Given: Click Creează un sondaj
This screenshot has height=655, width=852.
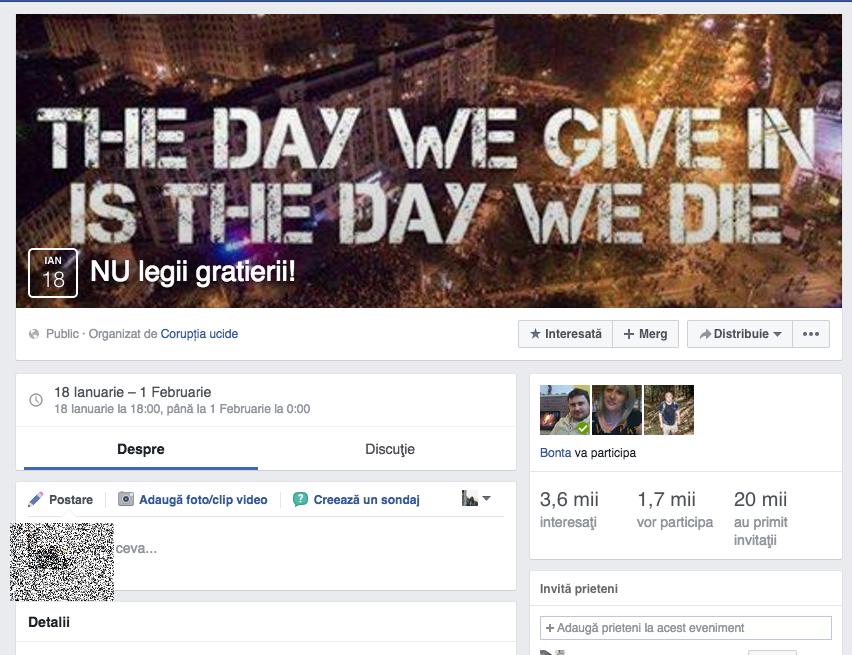Looking at the screenshot, I should tap(366, 500).
